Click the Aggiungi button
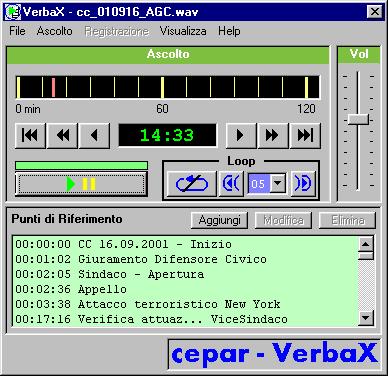The width and height of the screenshot is (388, 376). [219, 220]
